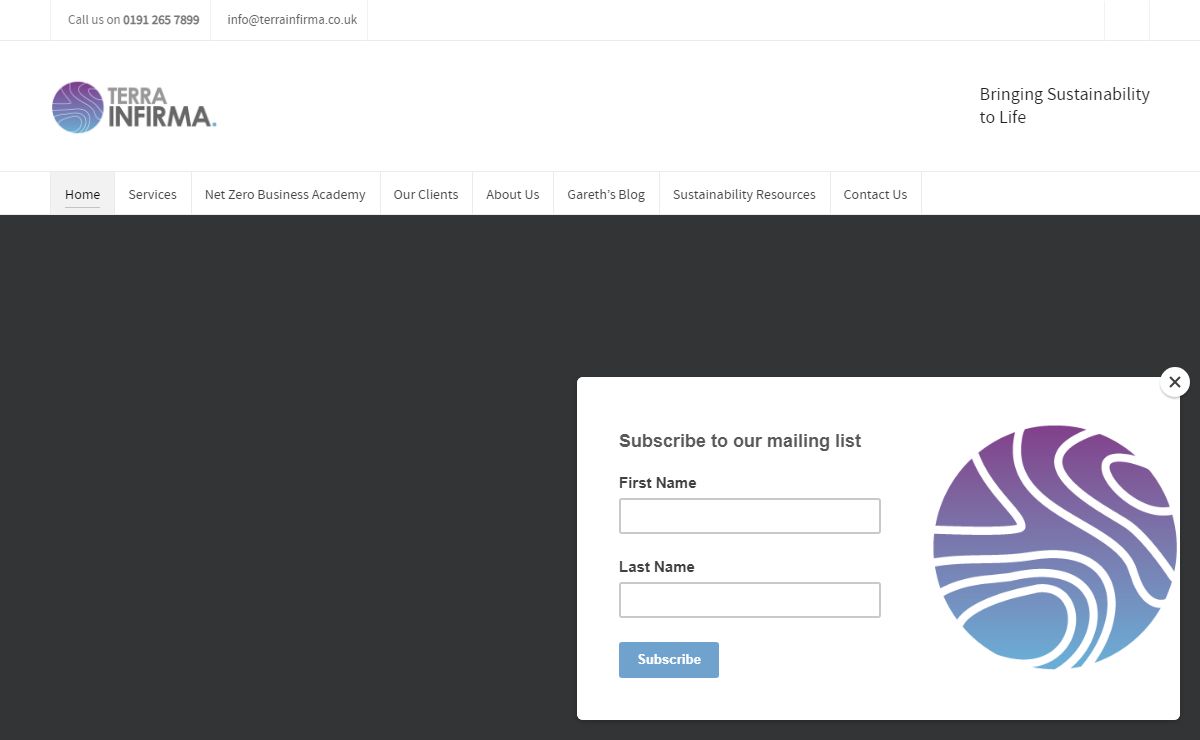Viewport: 1200px width, 740px height.
Task: Open the Services menu item
Action: click(x=152, y=194)
